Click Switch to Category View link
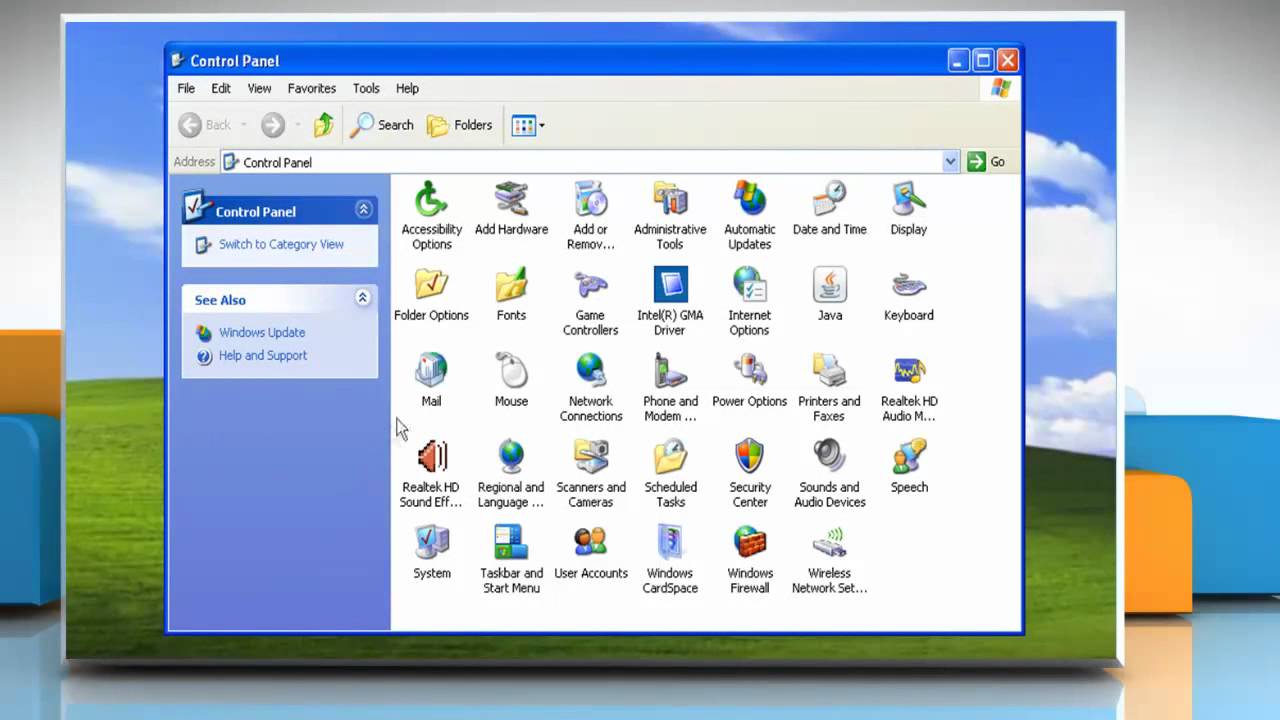The width and height of the screenshot is (1280, 720). tap(281, 244)
